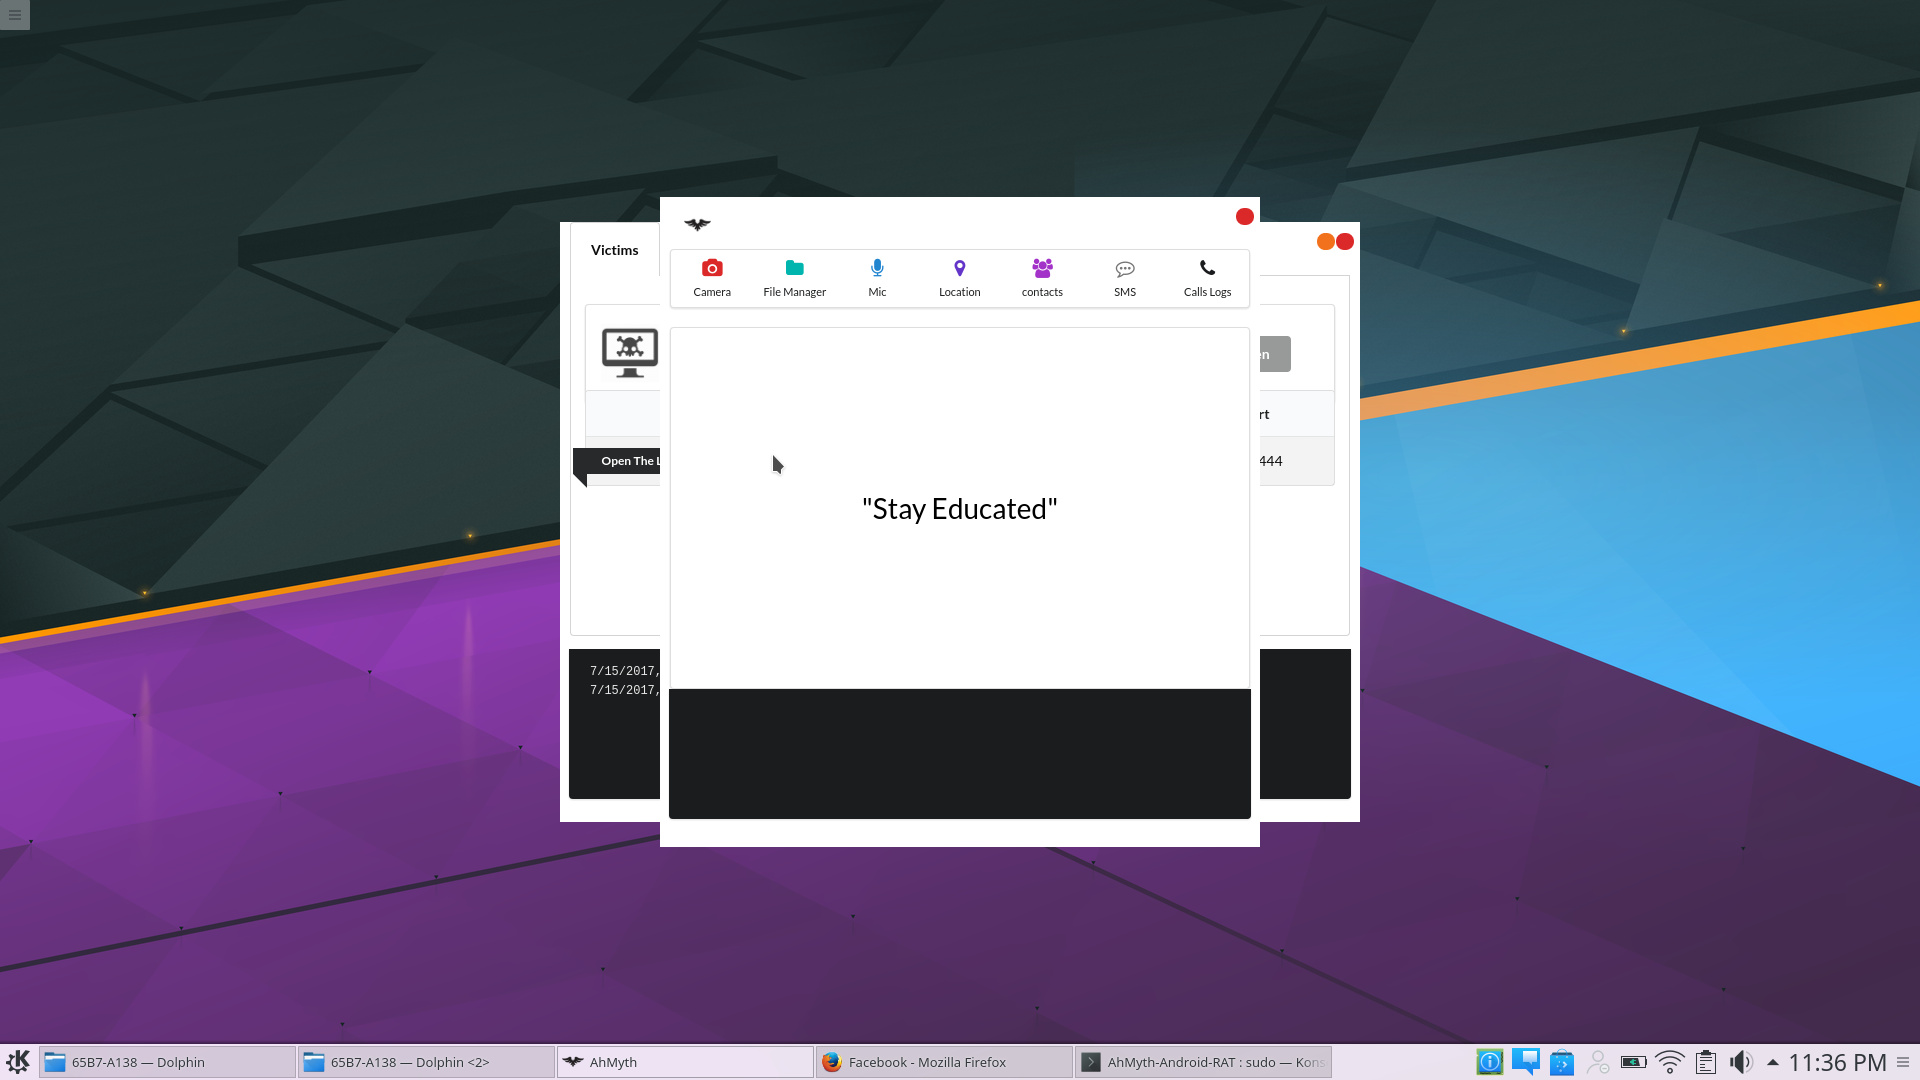Switch to first Dolphin 65B7-A138 window
This screenshot has width=1920, height=1080.
click(167, 1062)
